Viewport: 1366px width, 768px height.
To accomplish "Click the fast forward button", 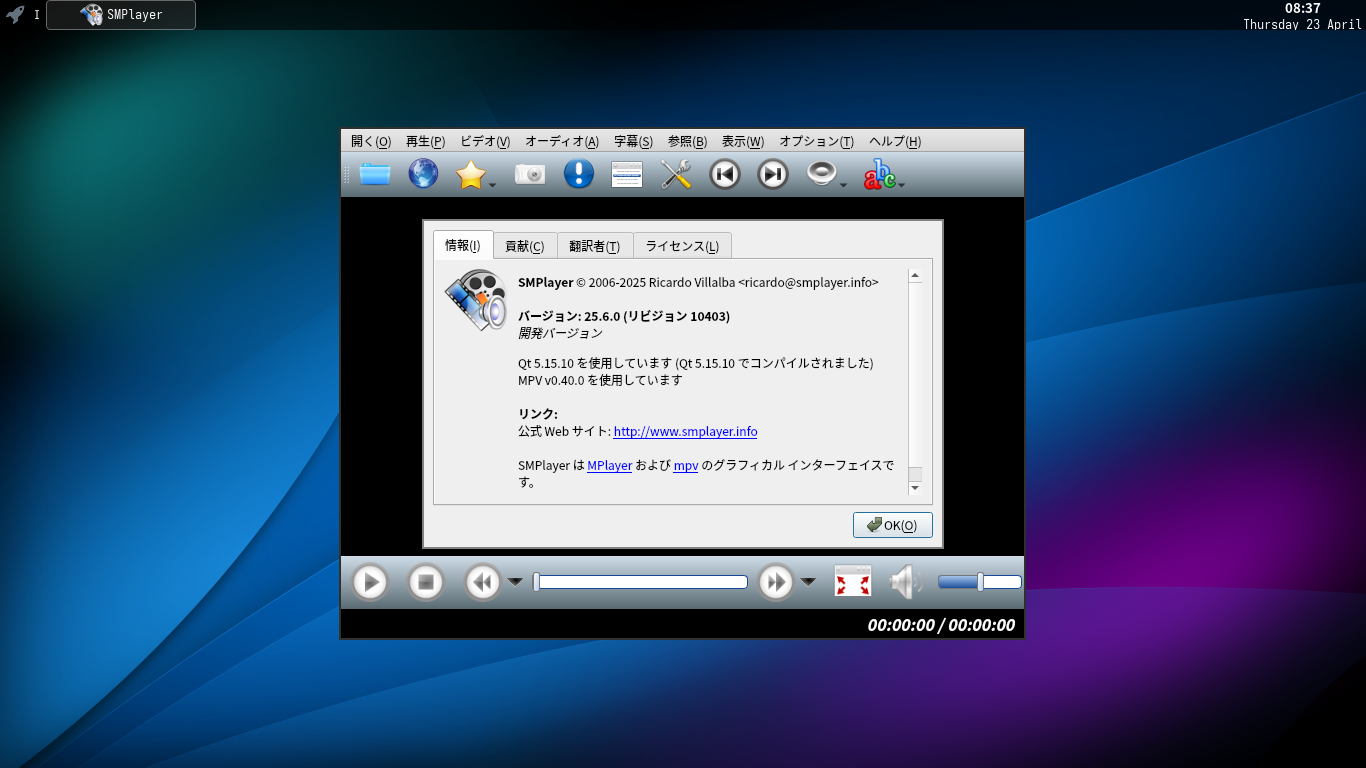I will [x=776, y=582].
